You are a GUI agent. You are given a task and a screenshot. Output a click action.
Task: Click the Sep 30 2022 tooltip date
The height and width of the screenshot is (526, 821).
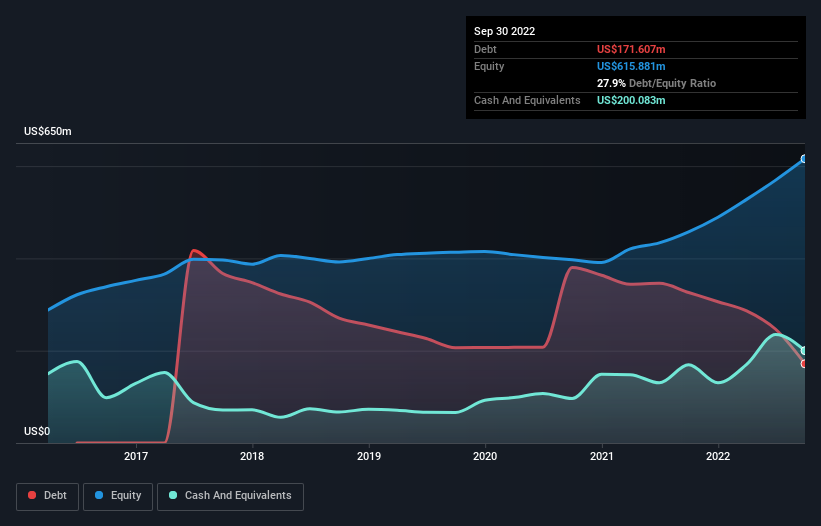pyautogui.click(x=504, y=31)
